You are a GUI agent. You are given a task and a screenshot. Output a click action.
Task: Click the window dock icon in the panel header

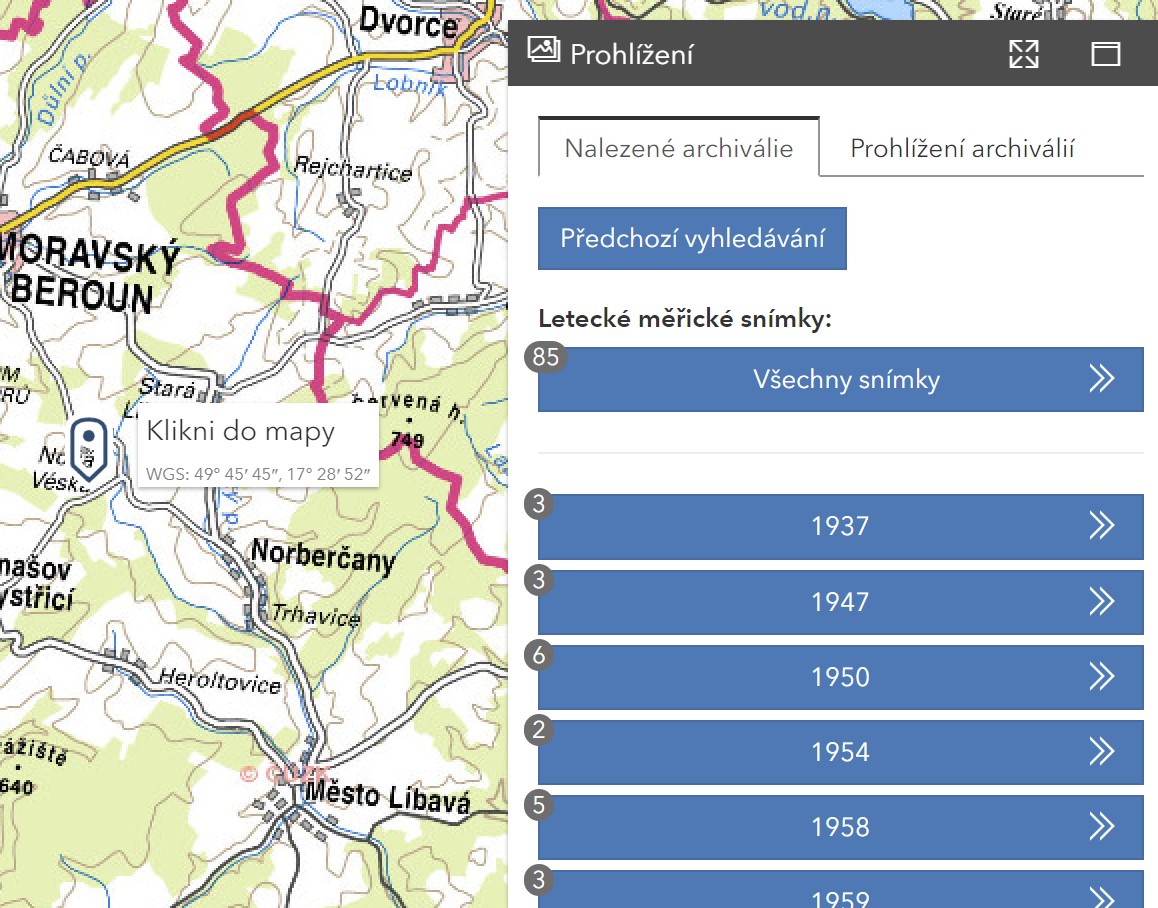pyautogui.click(x=1105, y=54)
